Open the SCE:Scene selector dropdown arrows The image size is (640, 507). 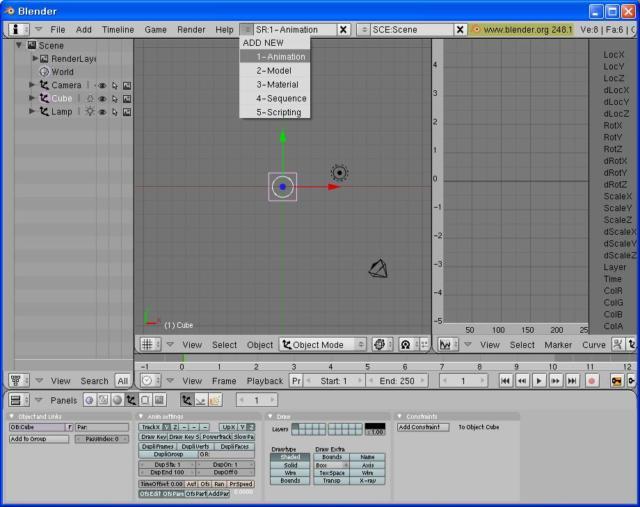click(363, 29)
